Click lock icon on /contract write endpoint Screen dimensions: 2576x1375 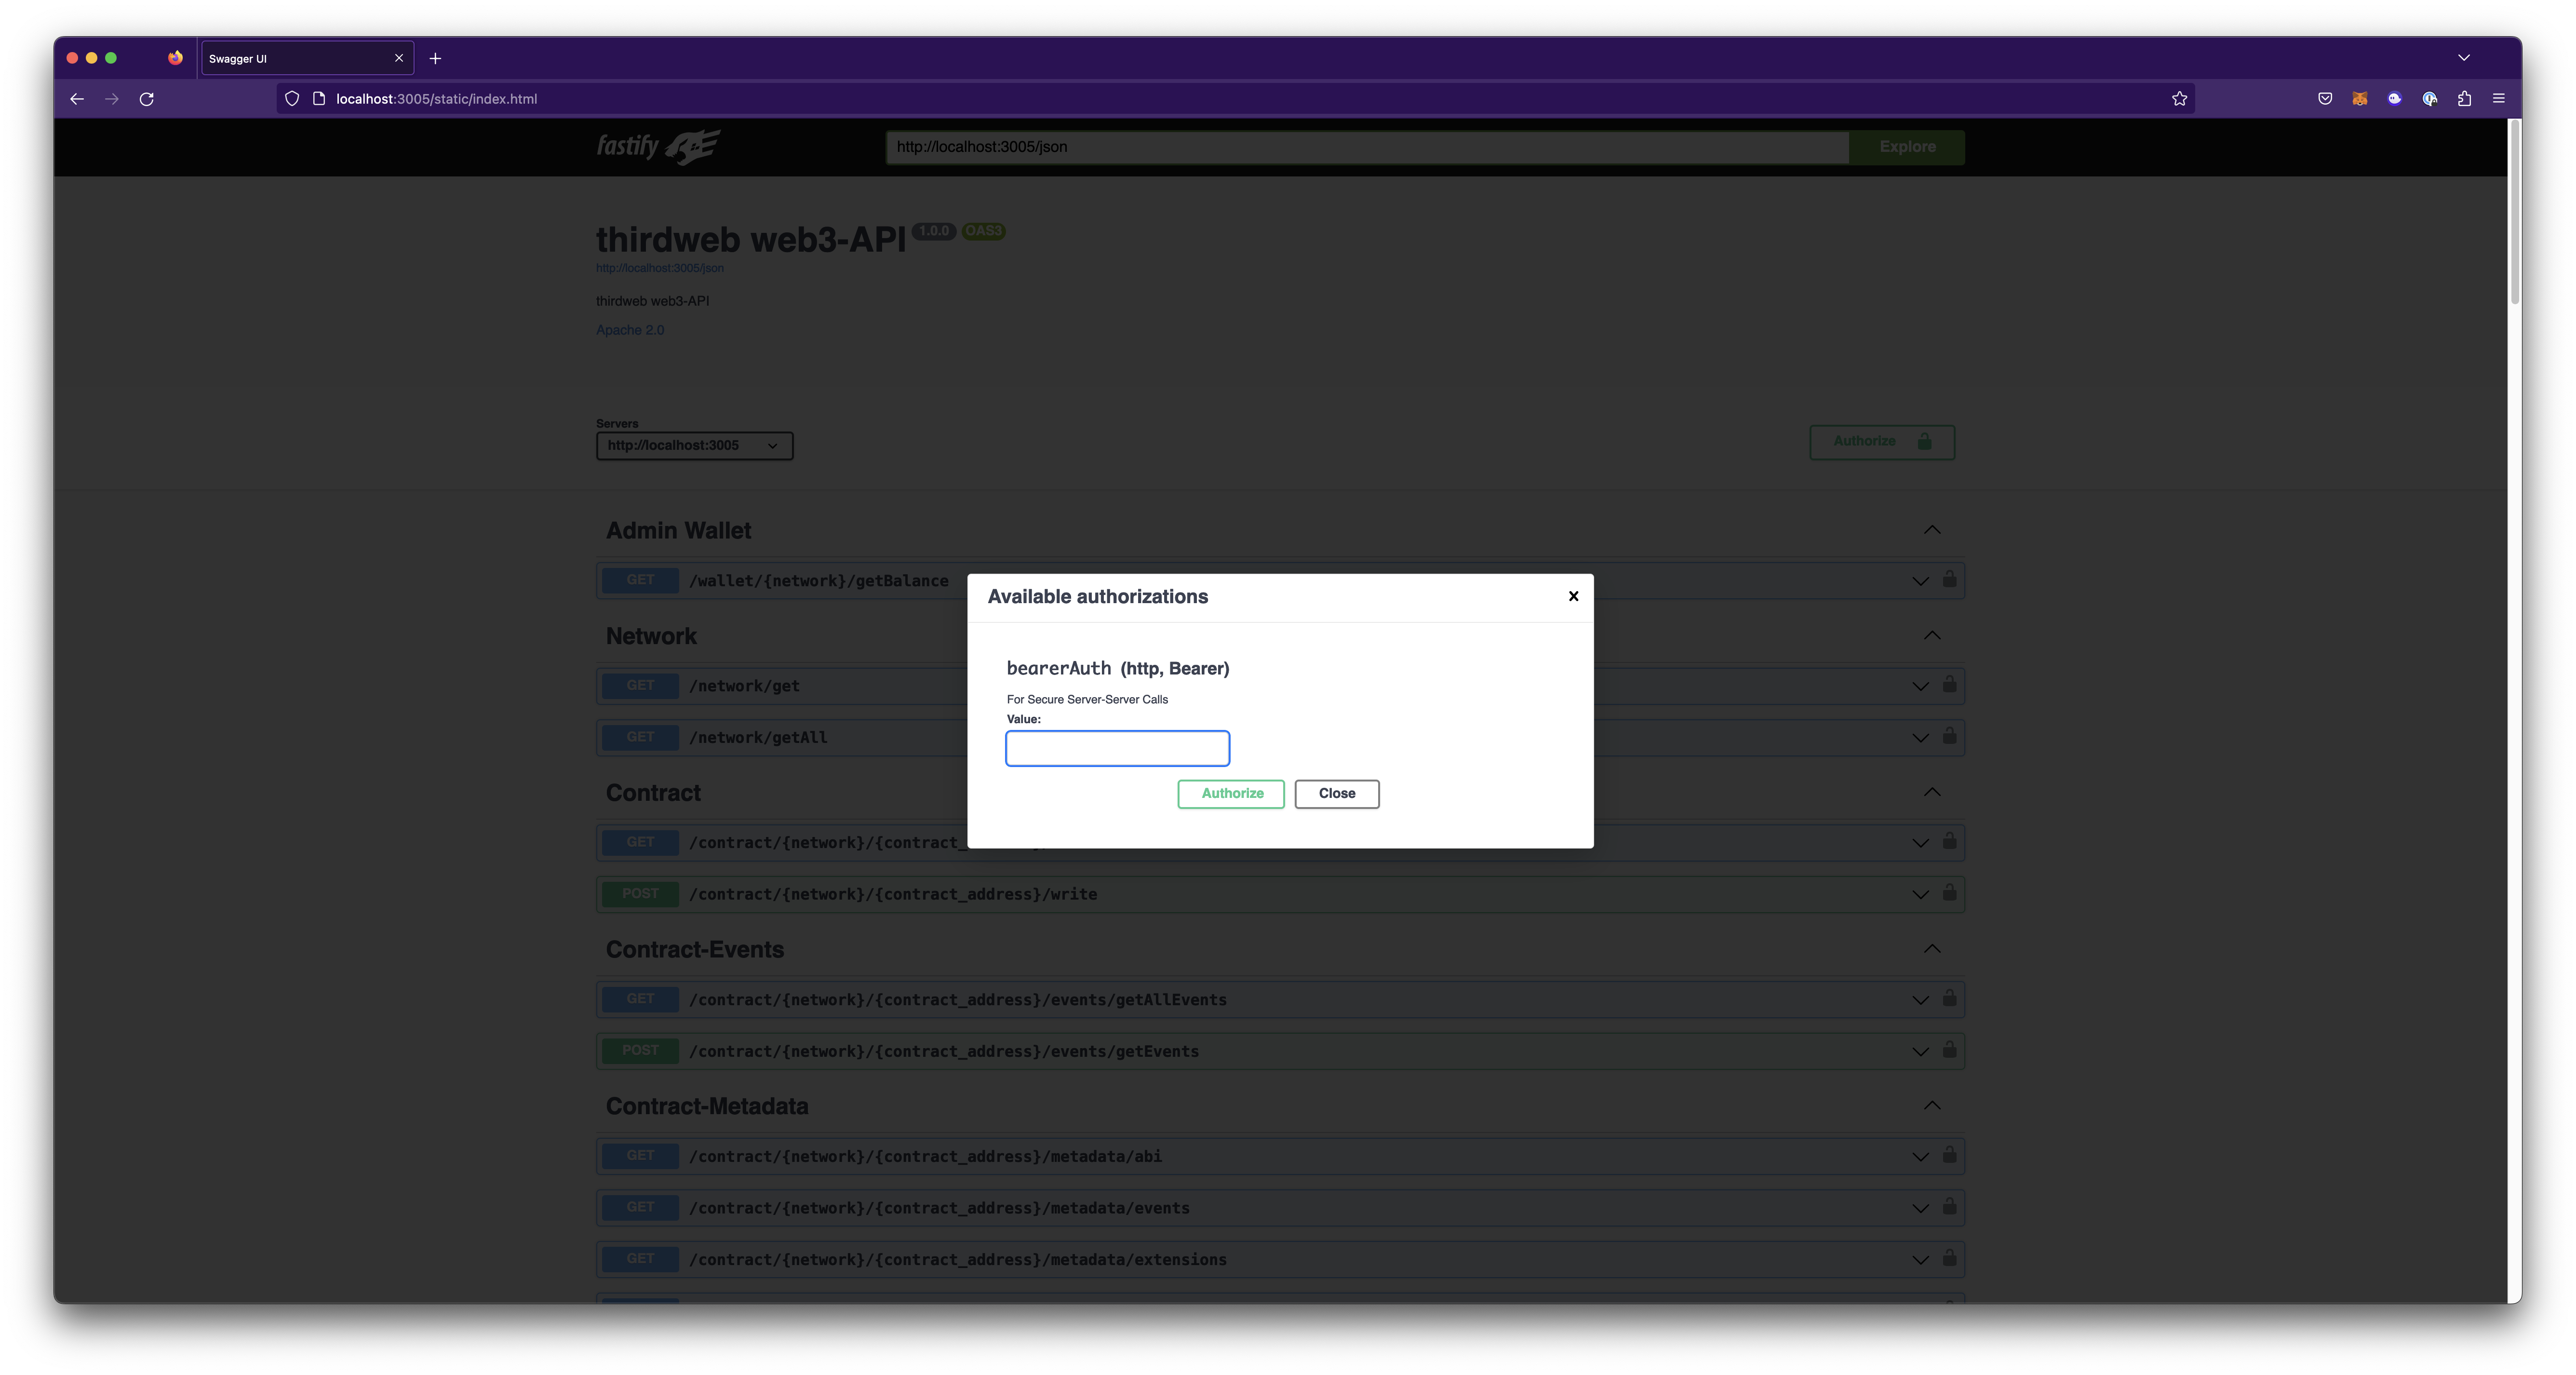pyautogui.click(x=1949, y=893)
